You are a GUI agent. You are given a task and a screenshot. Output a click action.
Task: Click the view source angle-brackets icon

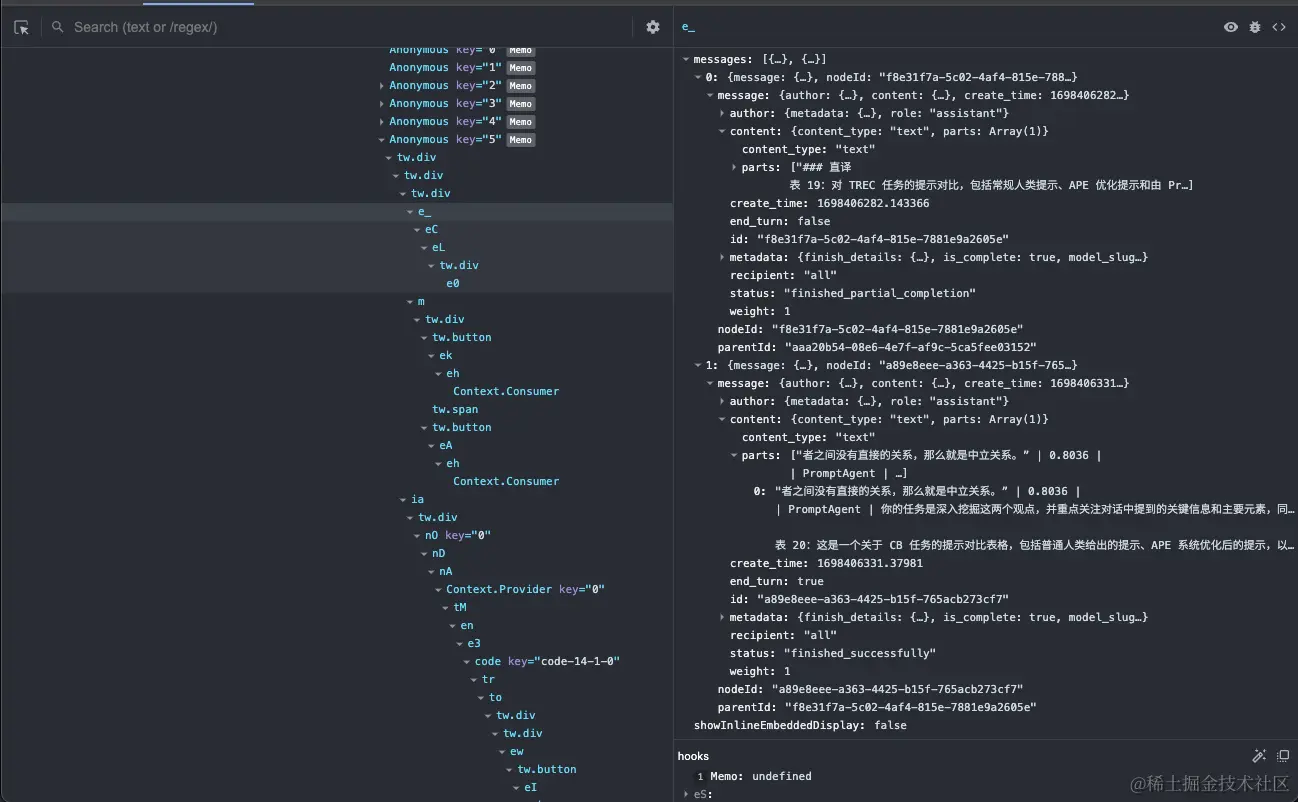point(1279,27)
